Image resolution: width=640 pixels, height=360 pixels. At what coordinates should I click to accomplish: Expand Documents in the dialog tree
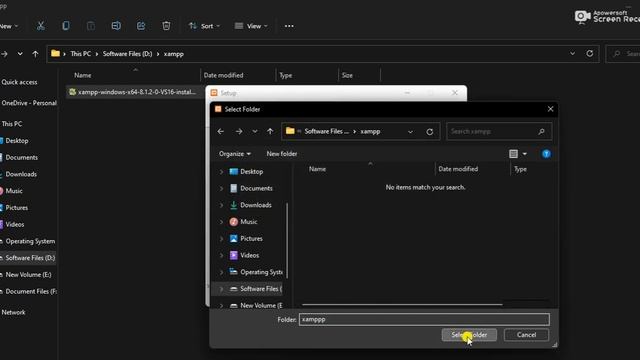coord(222,189)
